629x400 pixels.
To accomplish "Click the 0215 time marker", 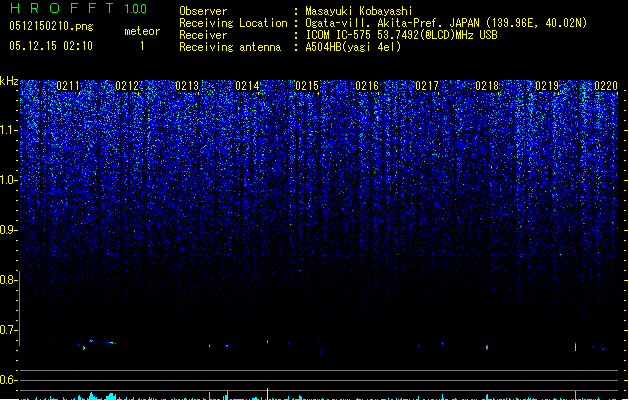I will tap(307, 86).
